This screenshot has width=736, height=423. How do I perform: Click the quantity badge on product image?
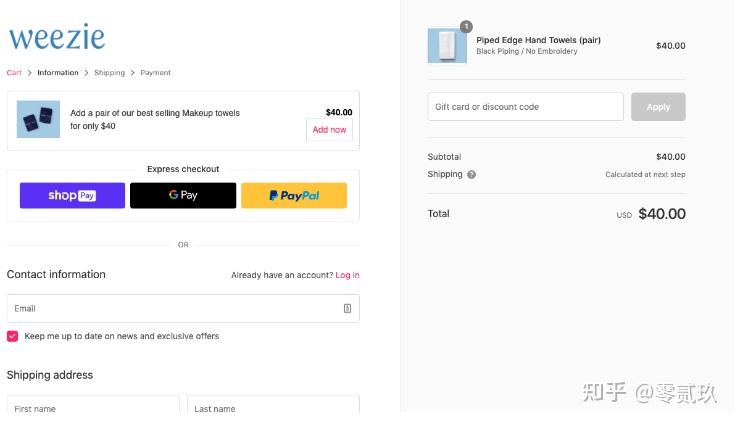click(466, 27)
